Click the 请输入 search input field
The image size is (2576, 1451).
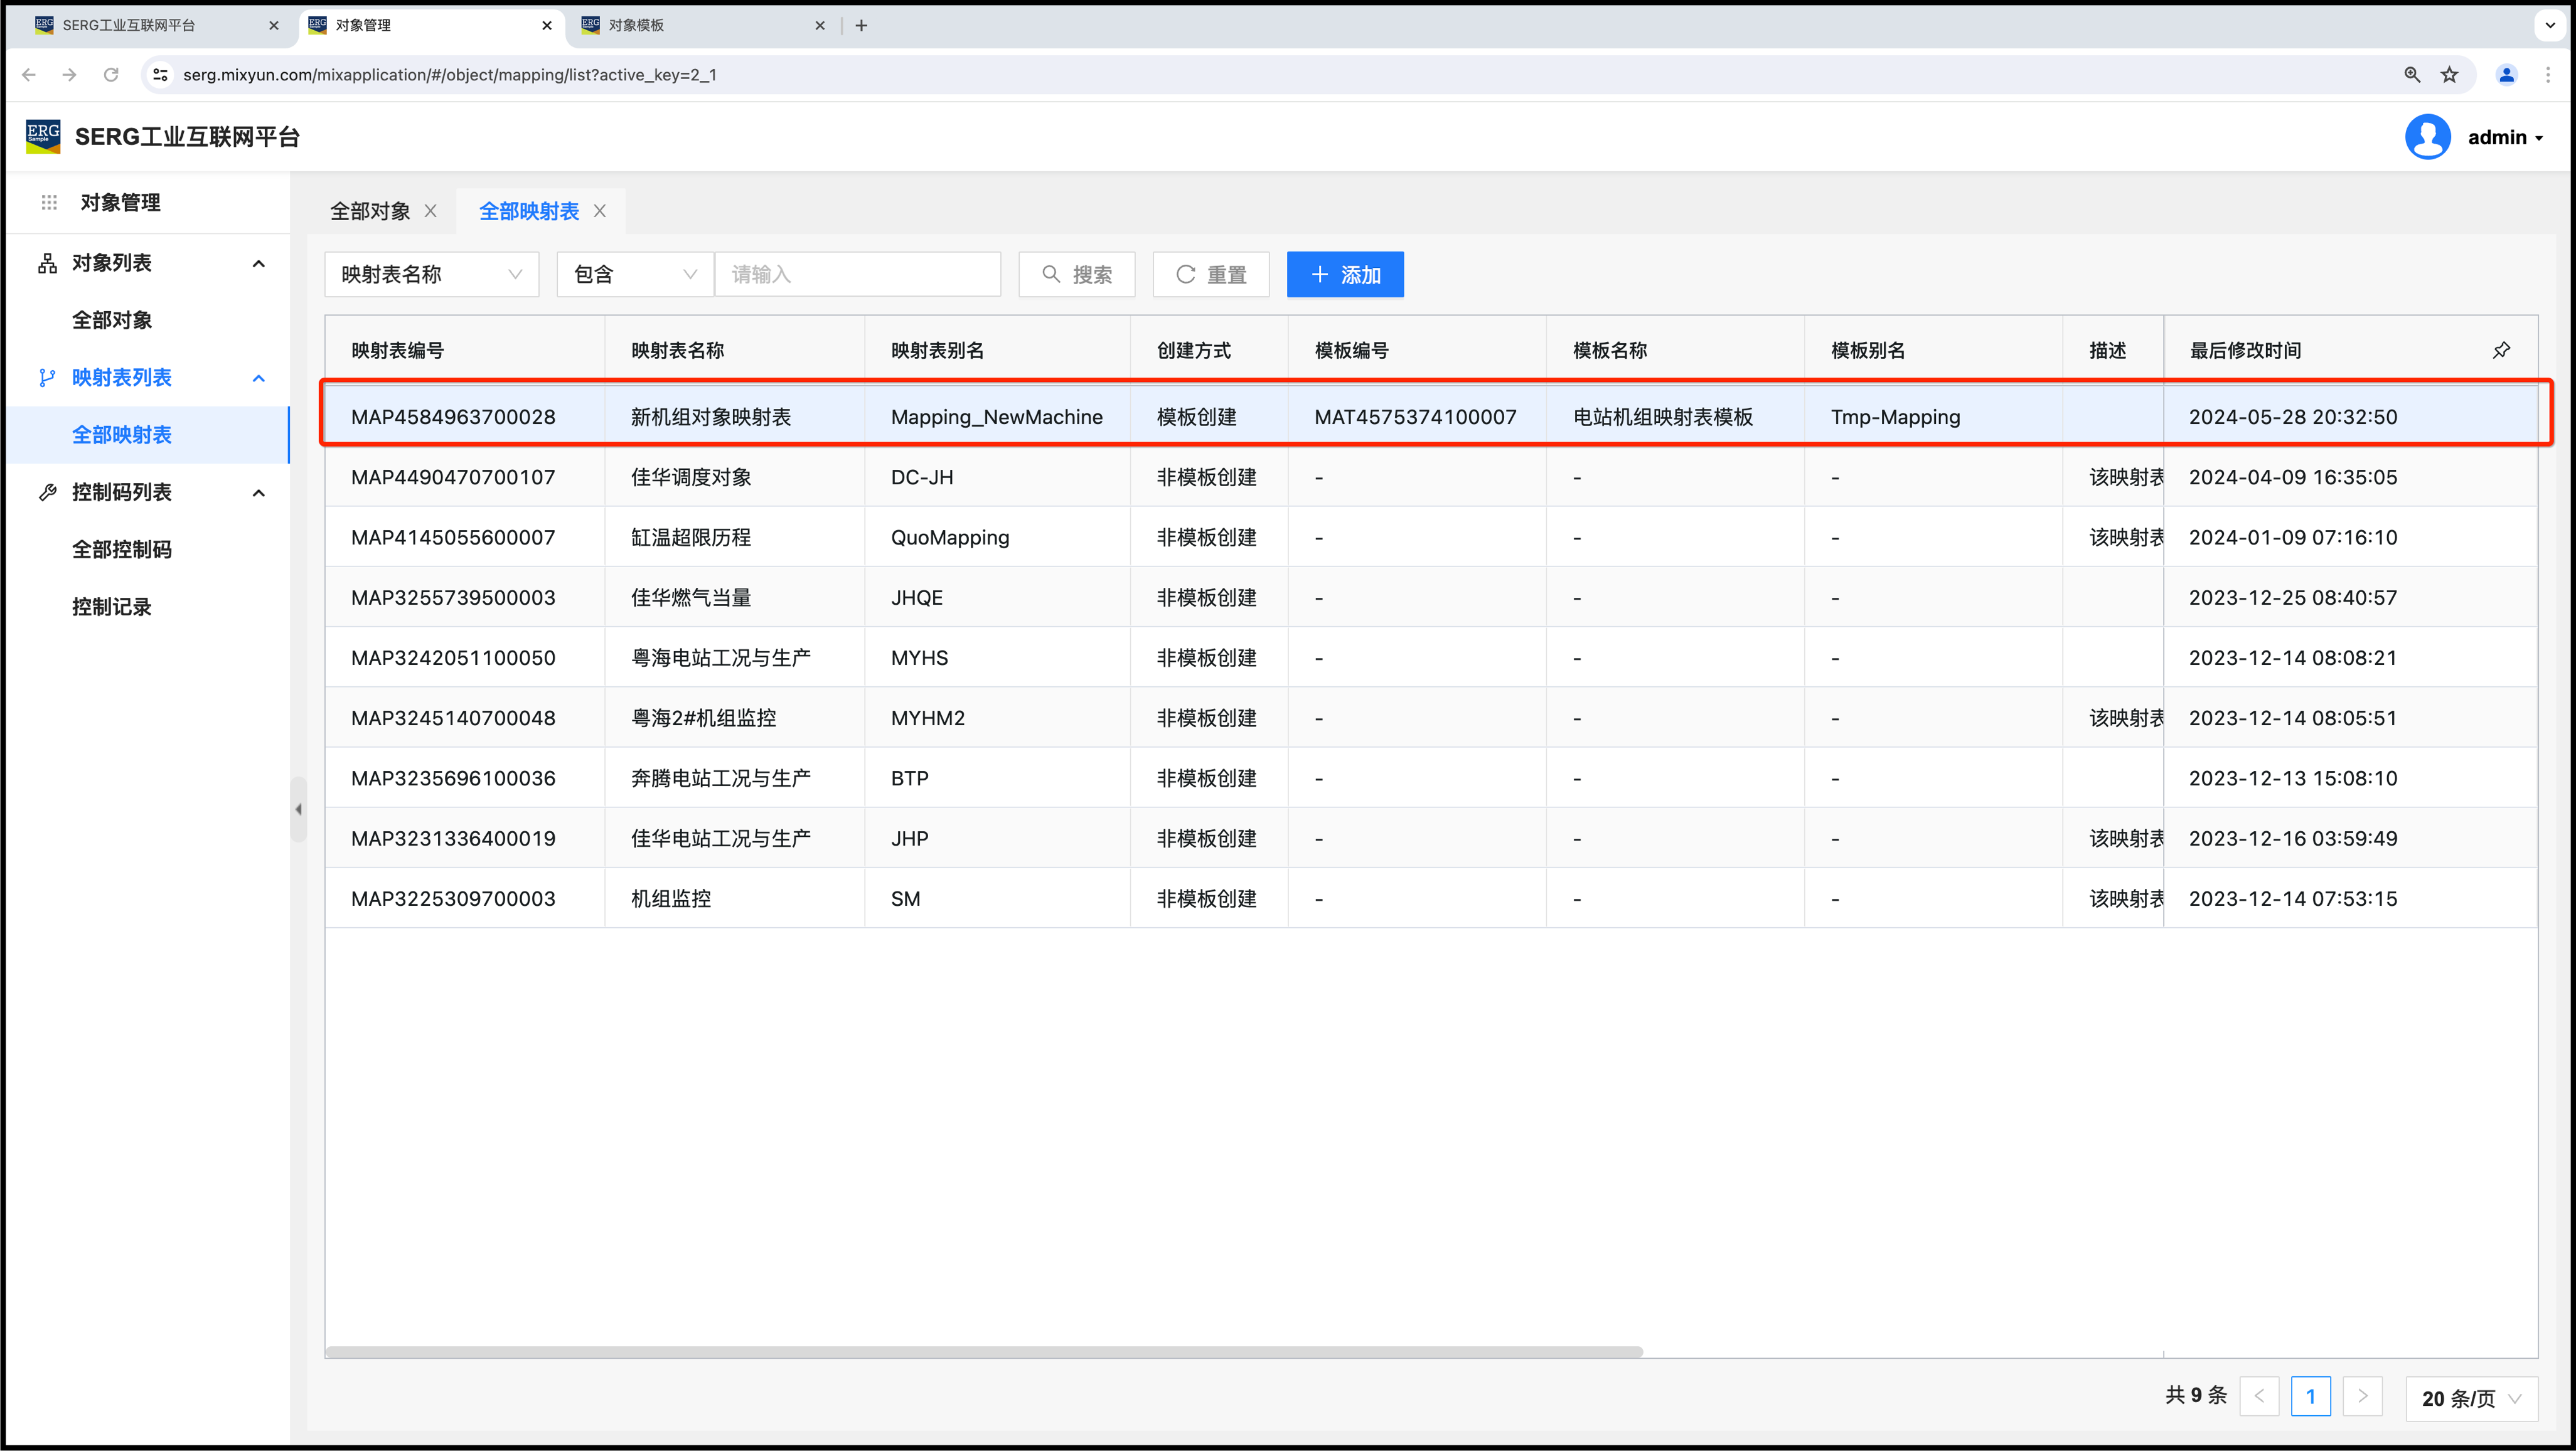coord(857,274)
